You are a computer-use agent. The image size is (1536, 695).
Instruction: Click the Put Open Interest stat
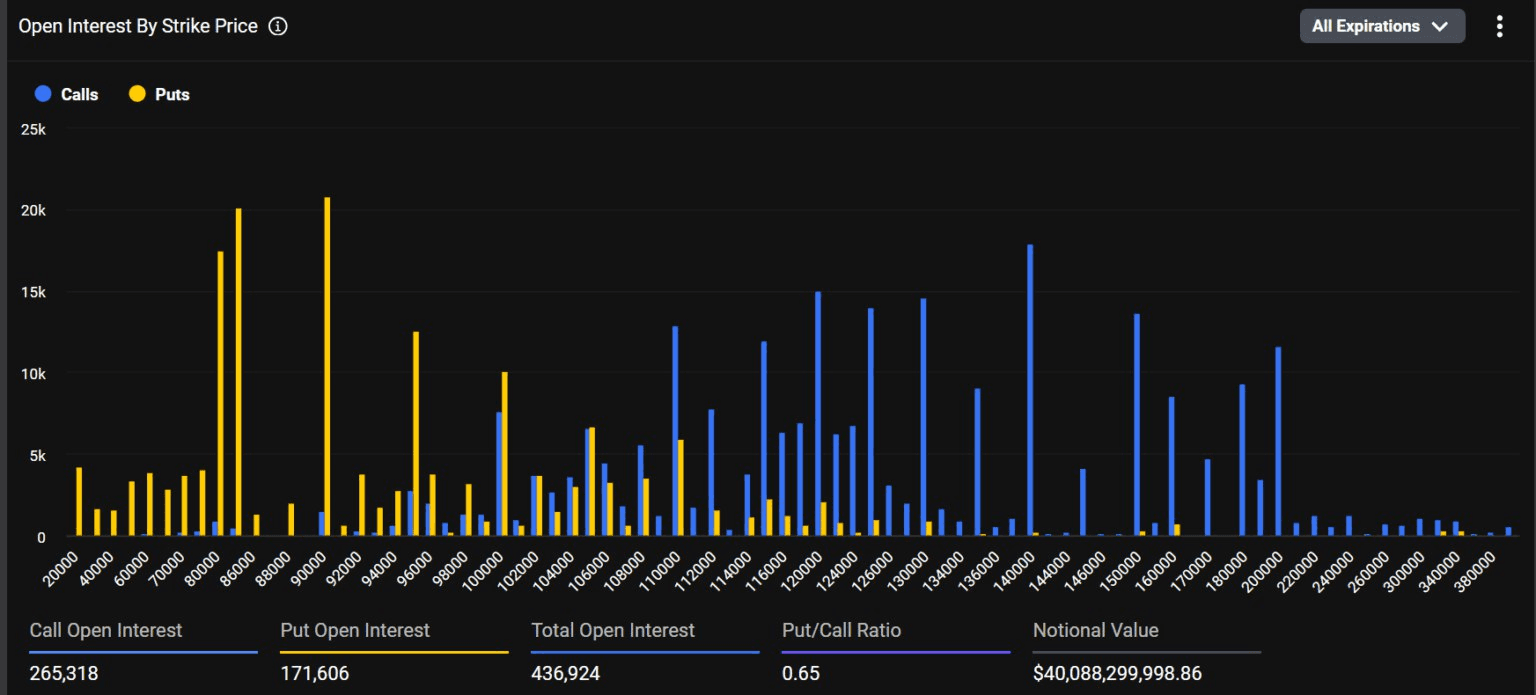(x=355, y=631)
